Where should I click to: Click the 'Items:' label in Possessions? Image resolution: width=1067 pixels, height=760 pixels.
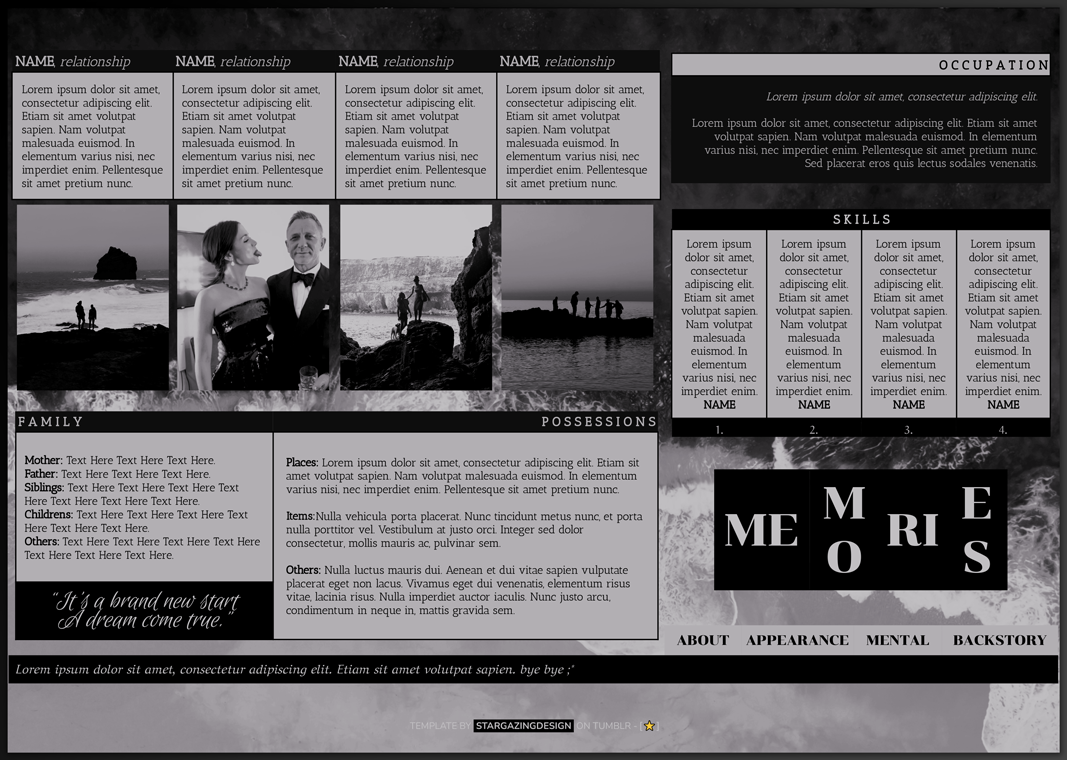point(300,516)
